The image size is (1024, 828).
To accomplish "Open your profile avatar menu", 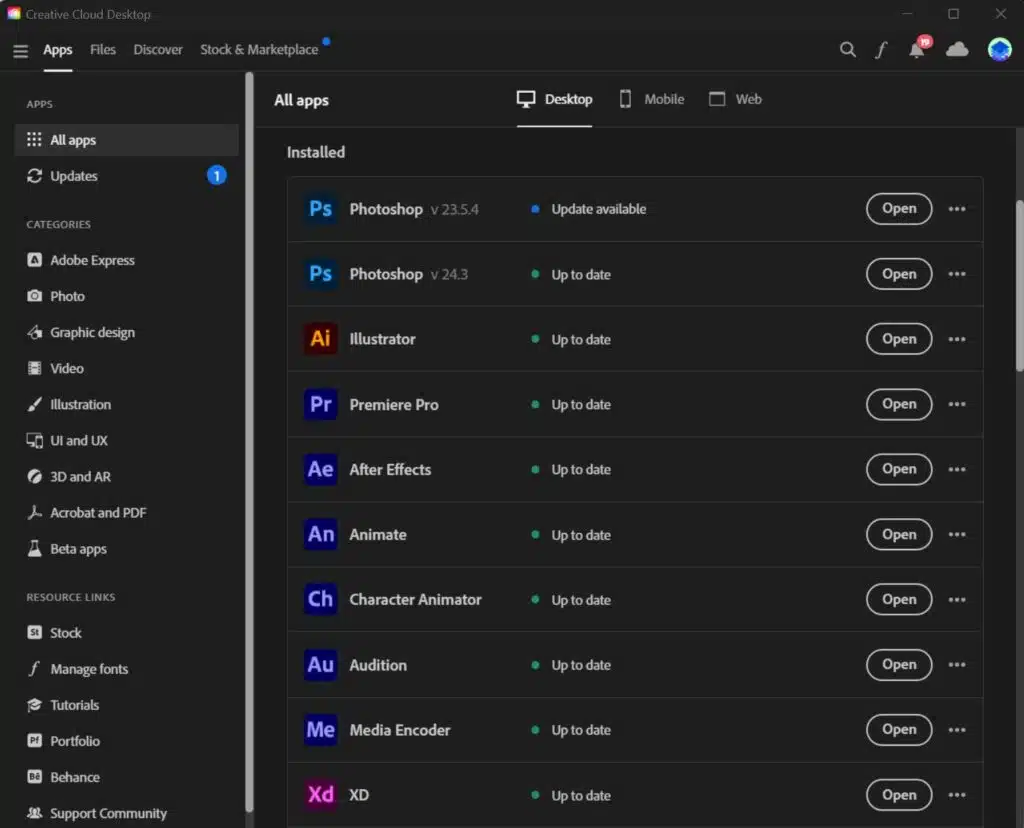I will [x=998, y=47].
